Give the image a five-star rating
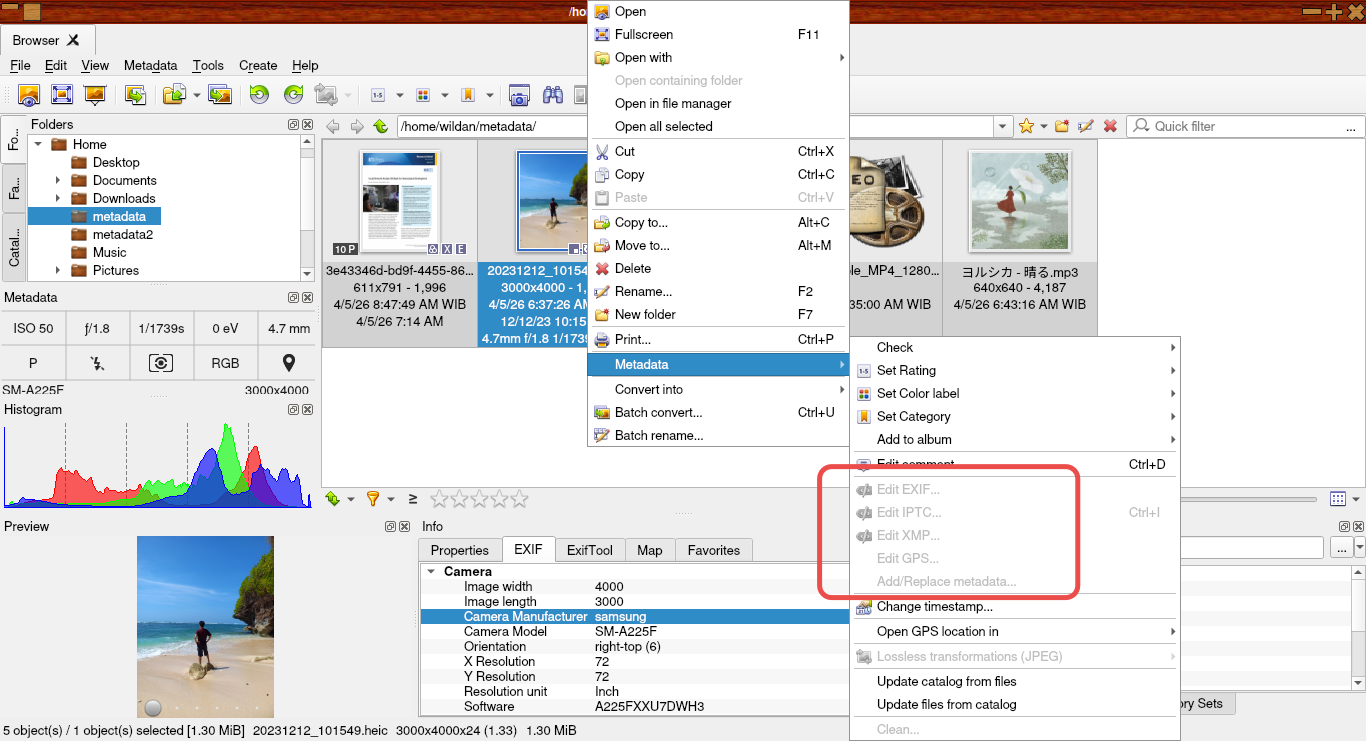 [x=521, y=498]
